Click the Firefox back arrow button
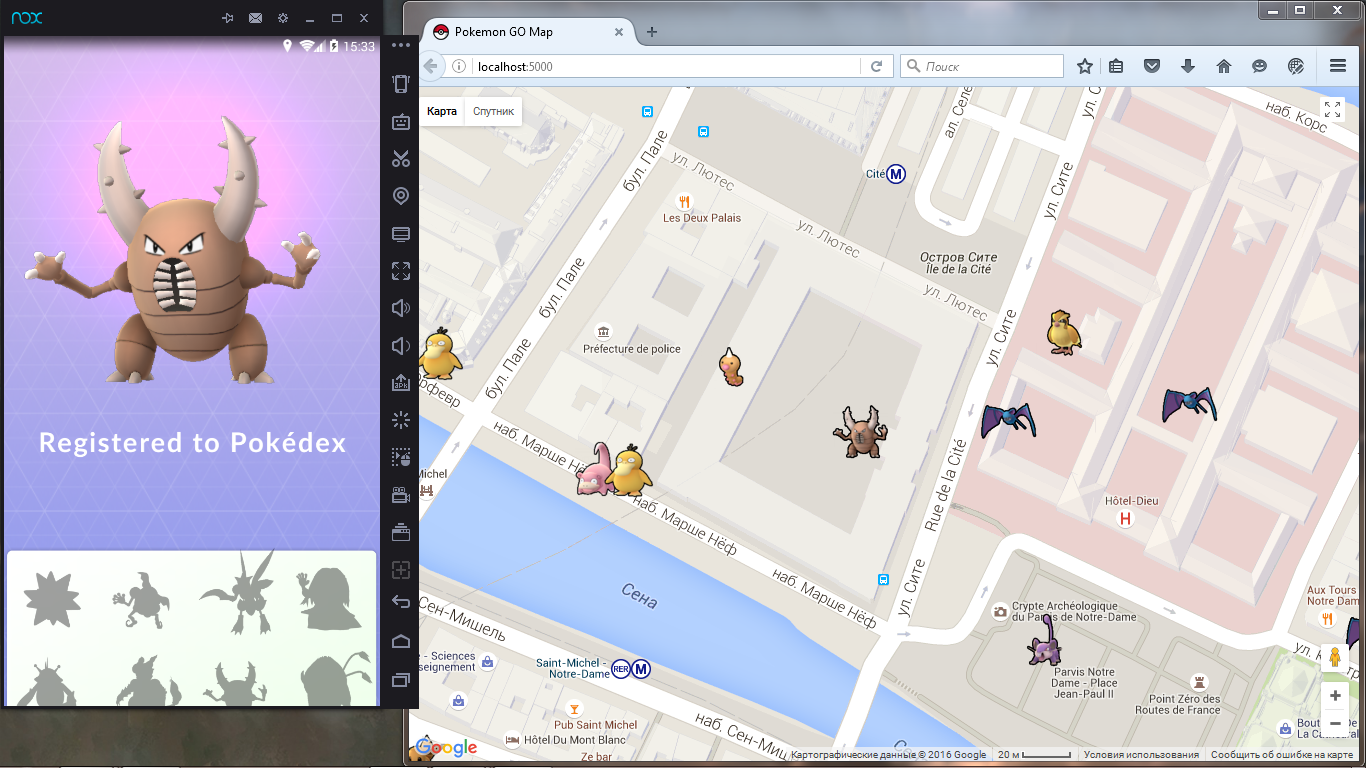 point(431,66)
